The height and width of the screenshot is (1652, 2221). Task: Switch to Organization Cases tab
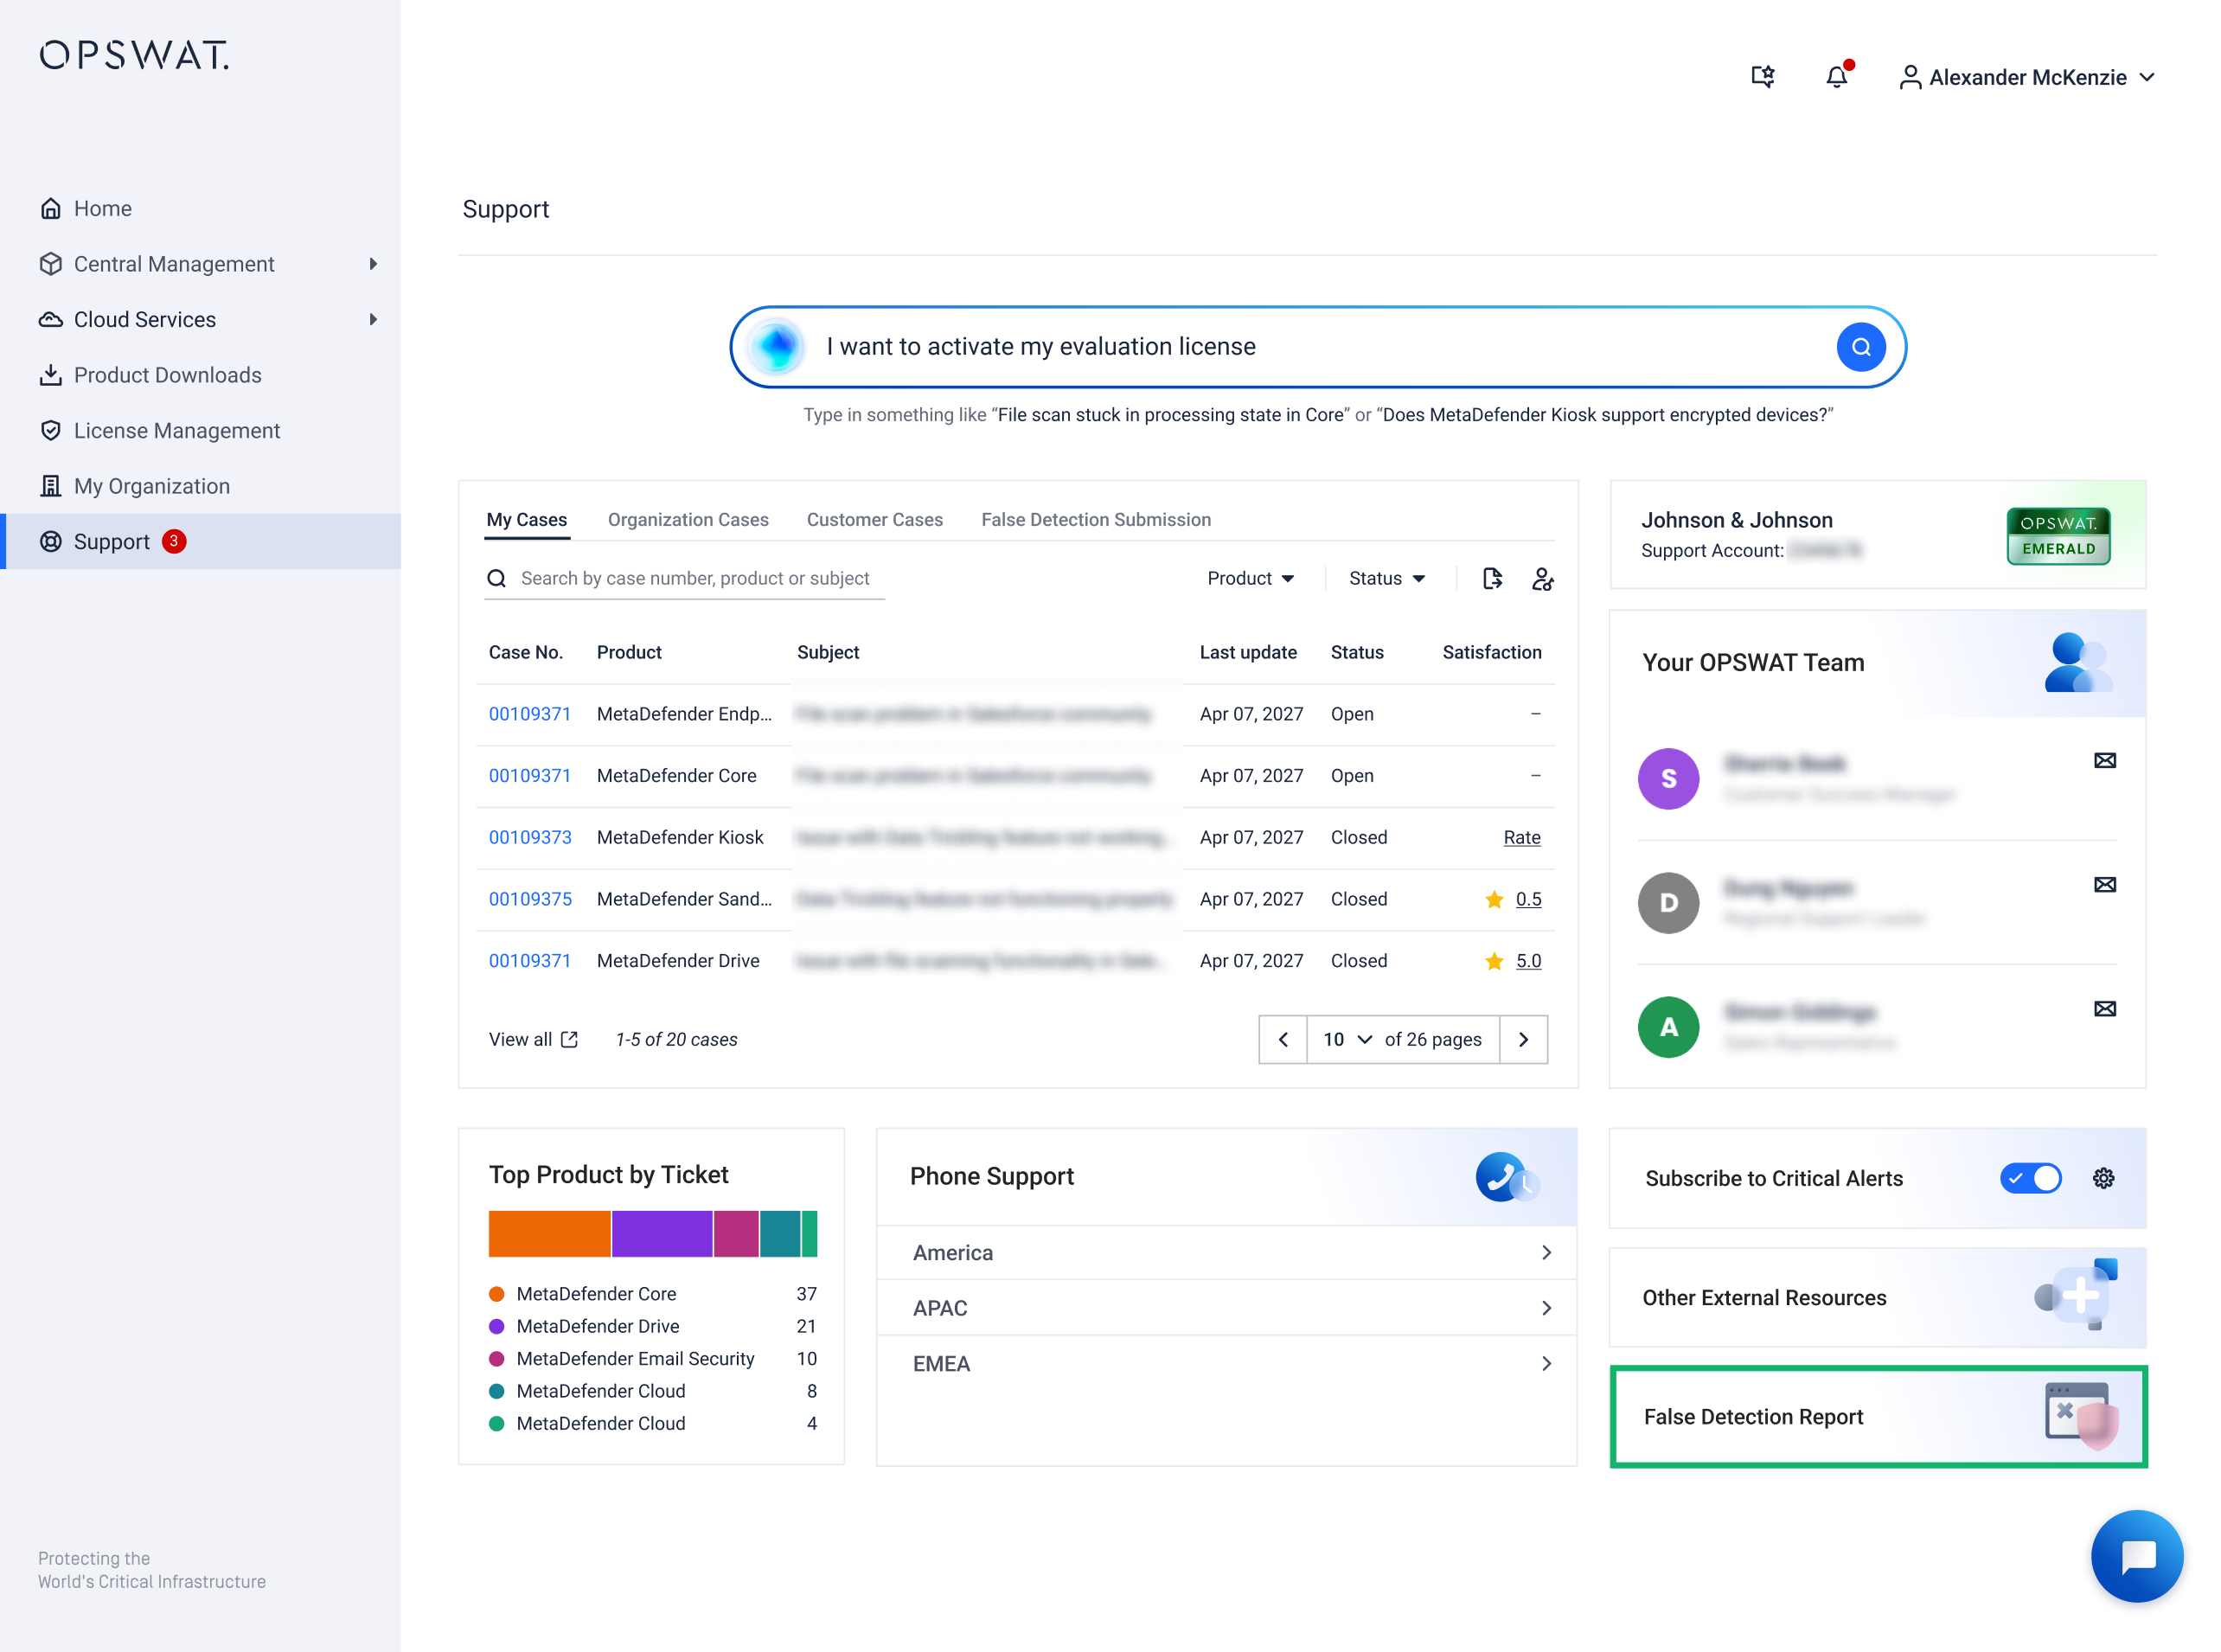[x=688, y=520]
